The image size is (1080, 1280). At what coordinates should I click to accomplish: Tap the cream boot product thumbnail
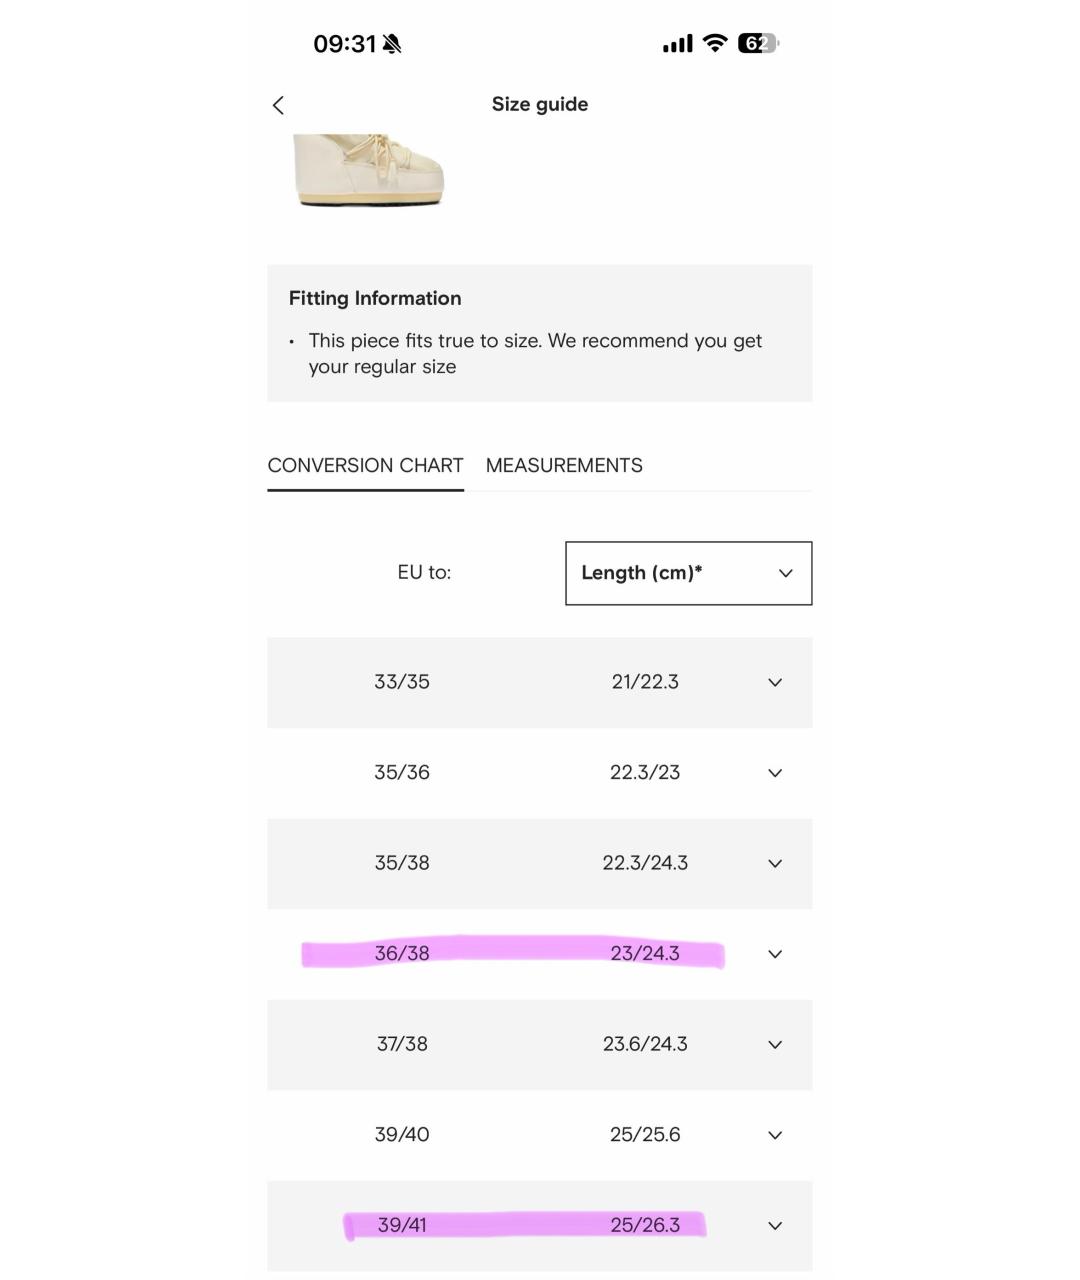pyautogui.click(x=370, y=171)
